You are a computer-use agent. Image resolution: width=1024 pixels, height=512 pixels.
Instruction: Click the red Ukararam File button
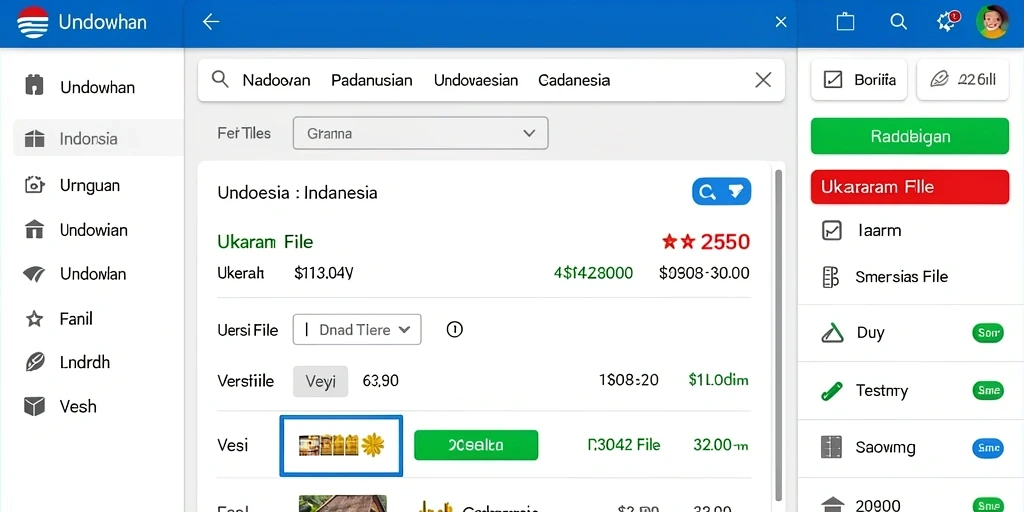[x=910, y=187]
